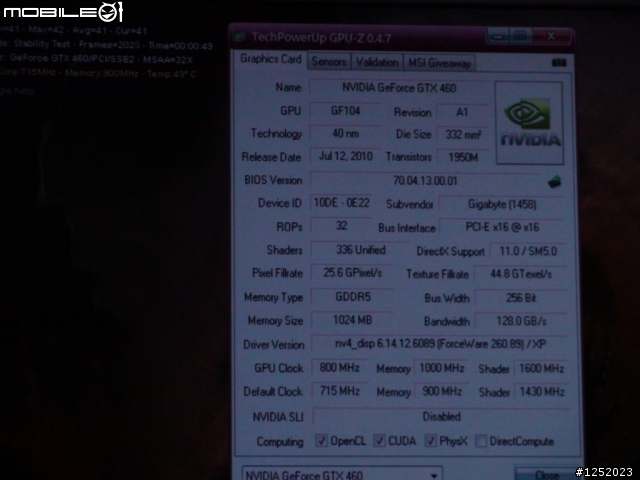640x480 pixels.
Task: Open the MSI Giveaway tab
Action: click(440, 63)
